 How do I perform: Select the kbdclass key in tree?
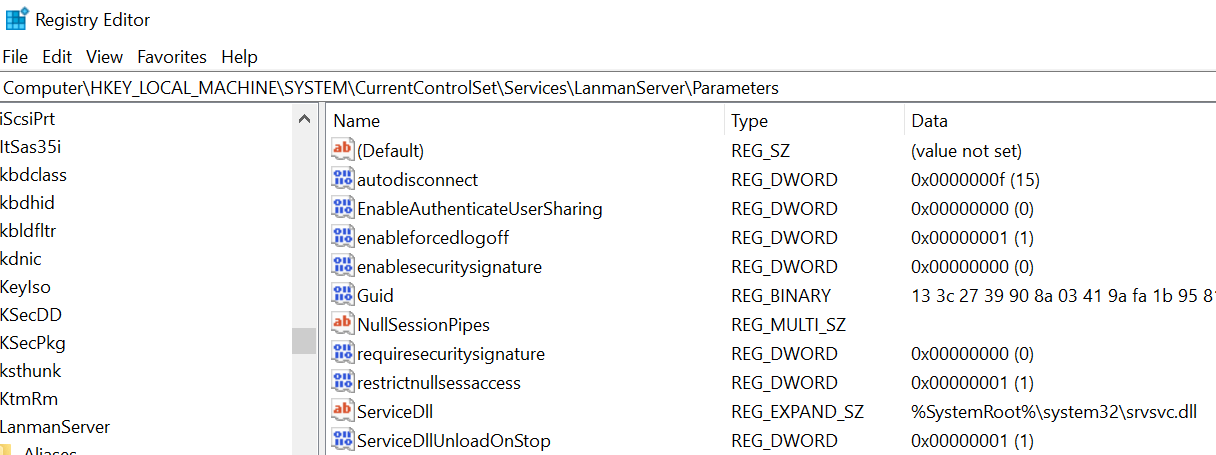(x=34, y=174)
